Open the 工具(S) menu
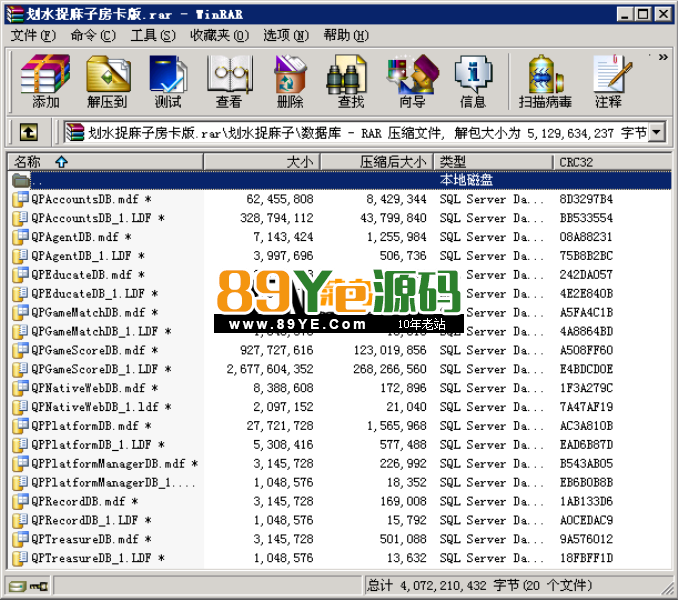Screen dimensions: 678x600 pos(153,35)
